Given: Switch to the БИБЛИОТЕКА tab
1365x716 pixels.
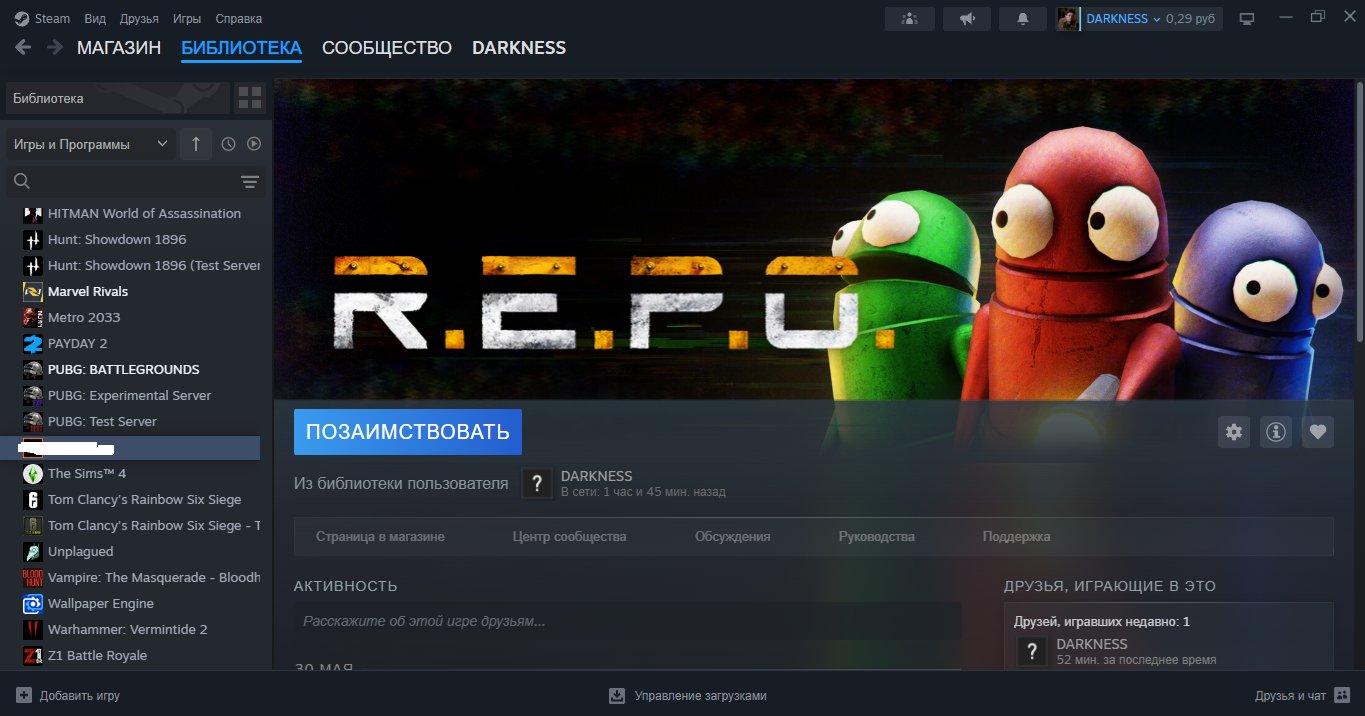Looking at the screenshot, I should pyautogui.click(x=241, y=48).
